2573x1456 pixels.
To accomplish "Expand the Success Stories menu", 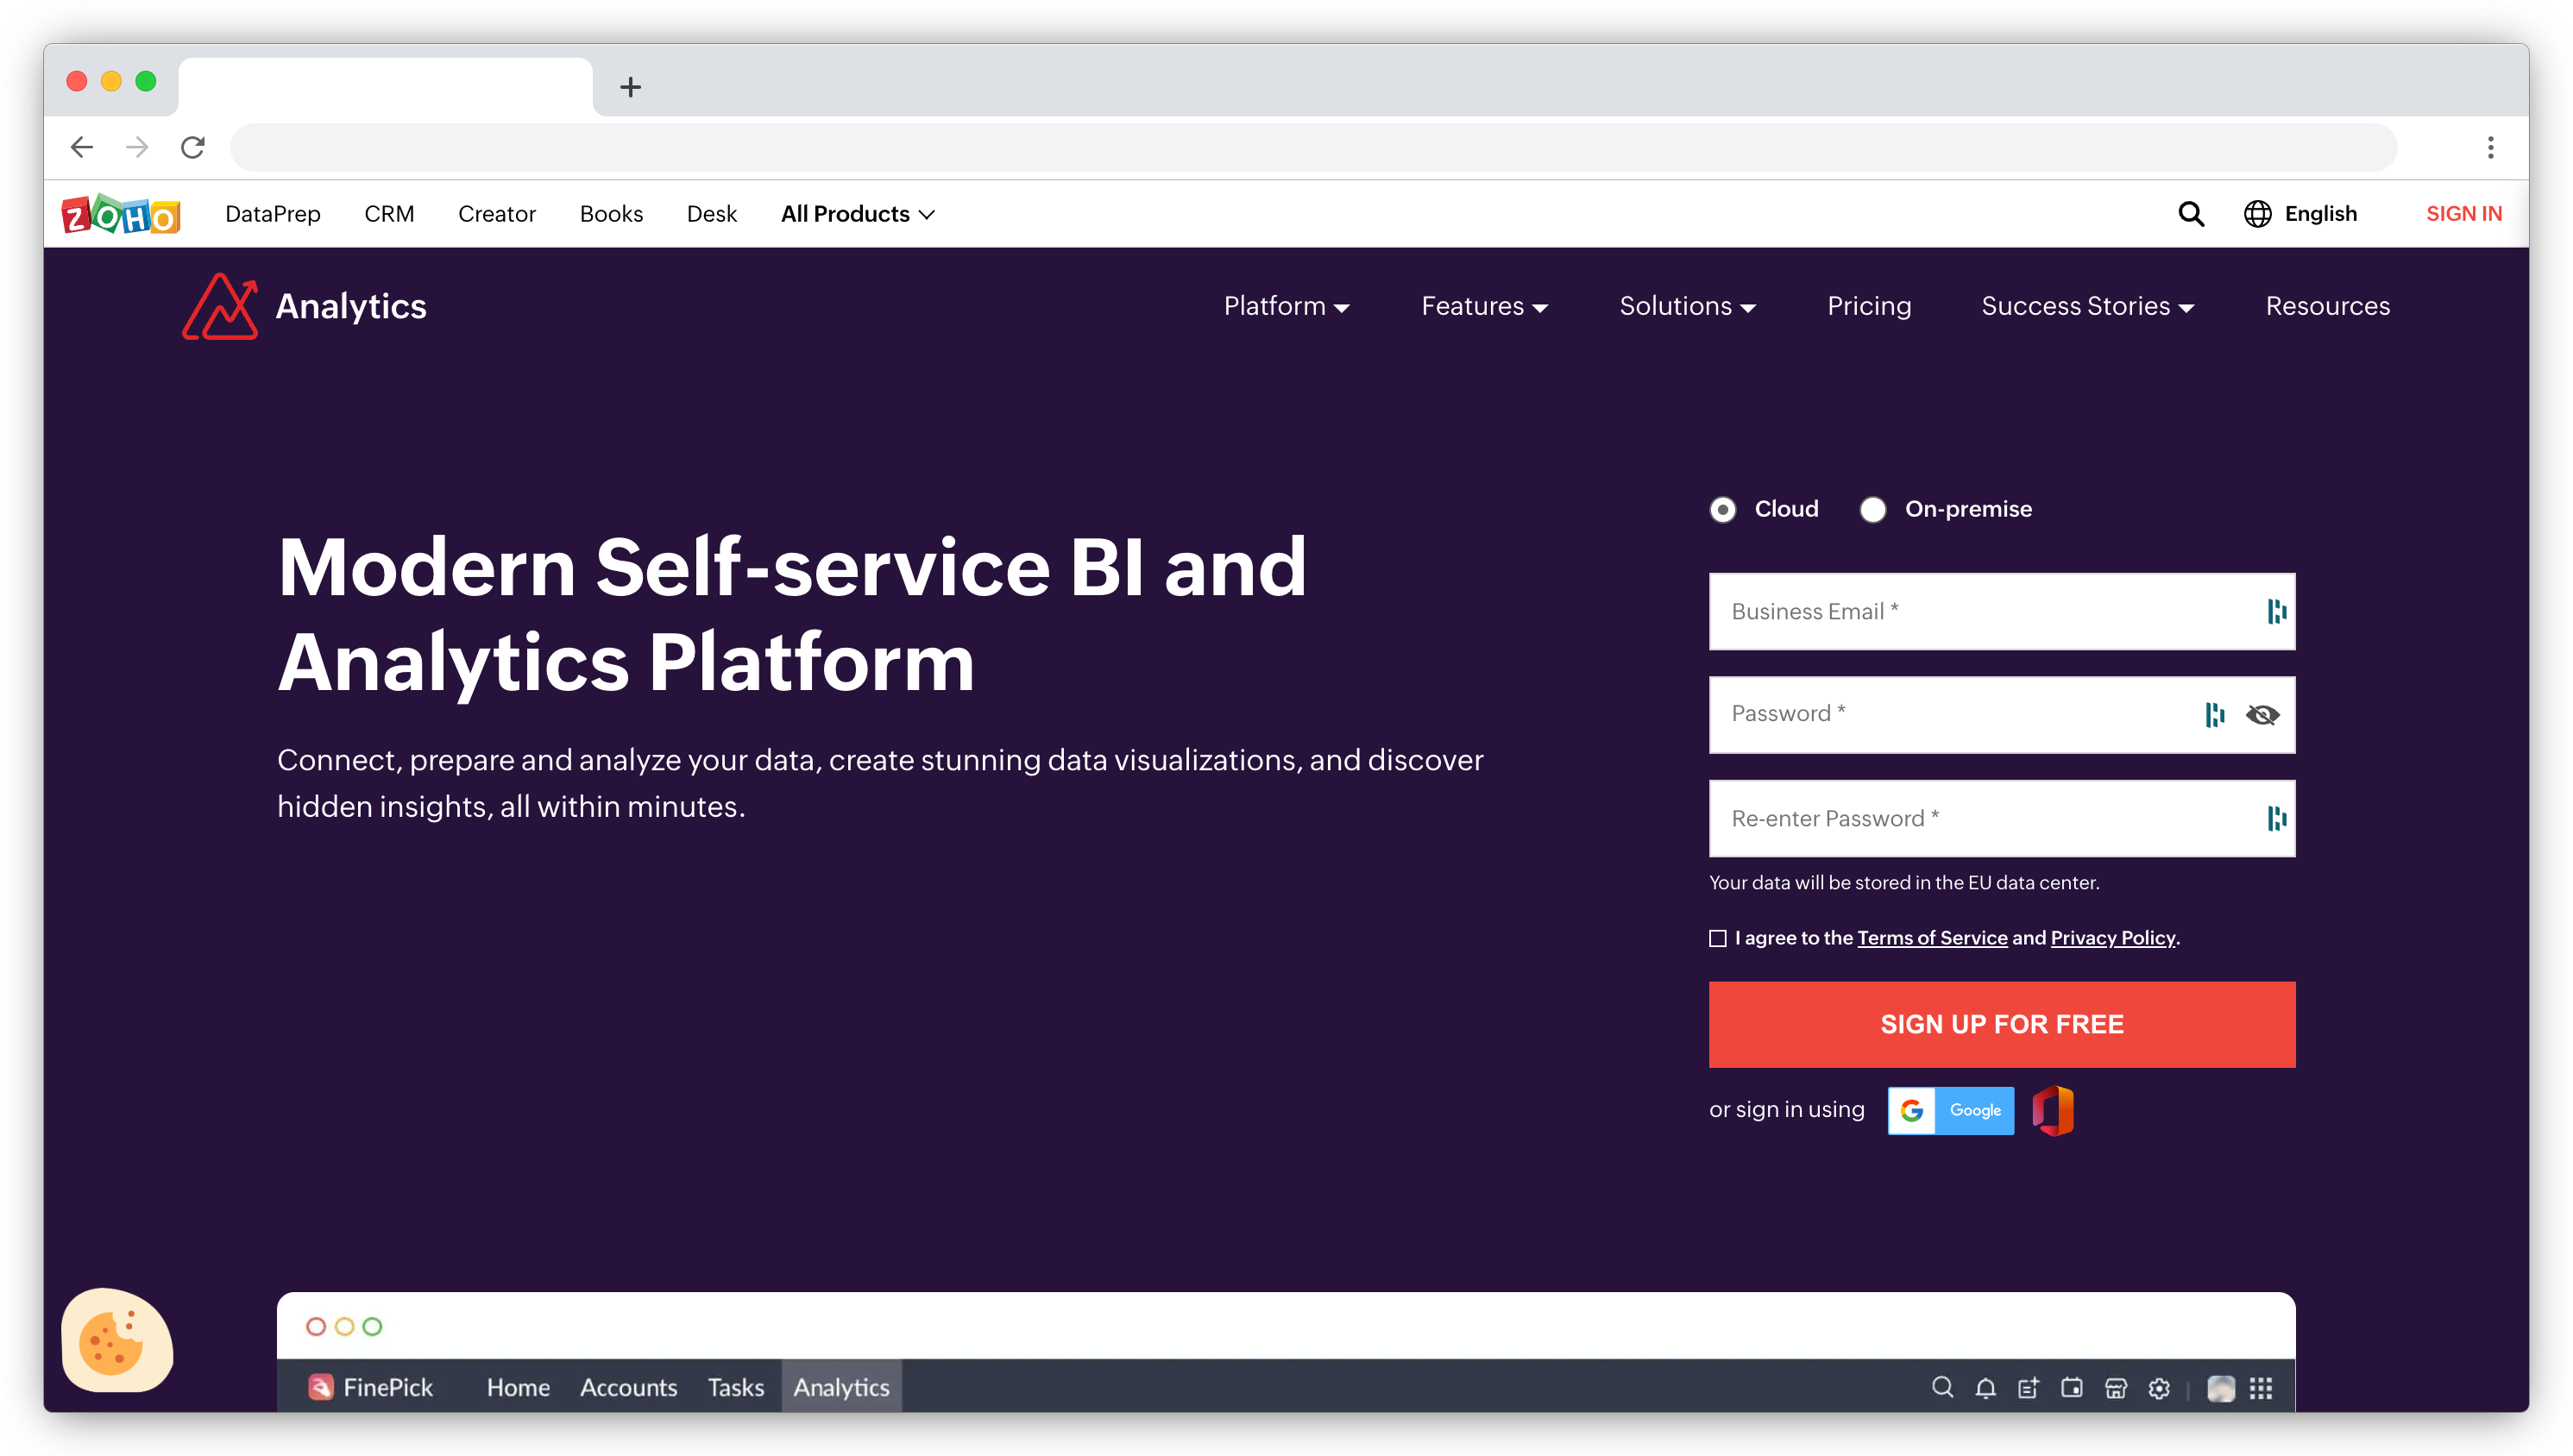I will click(2087, 306).
